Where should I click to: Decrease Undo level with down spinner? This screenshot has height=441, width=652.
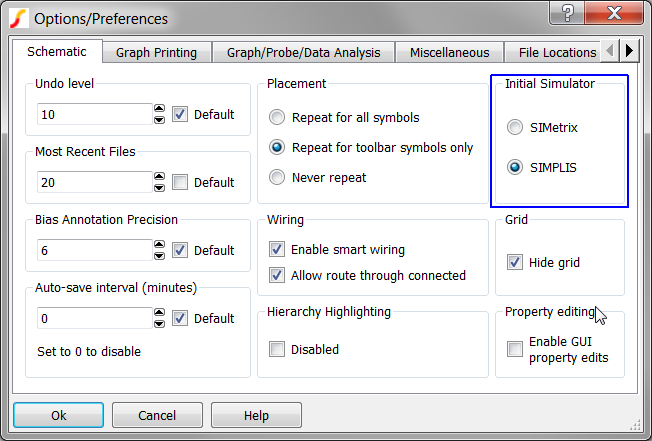pyautogui.click(x=159, y=120)
